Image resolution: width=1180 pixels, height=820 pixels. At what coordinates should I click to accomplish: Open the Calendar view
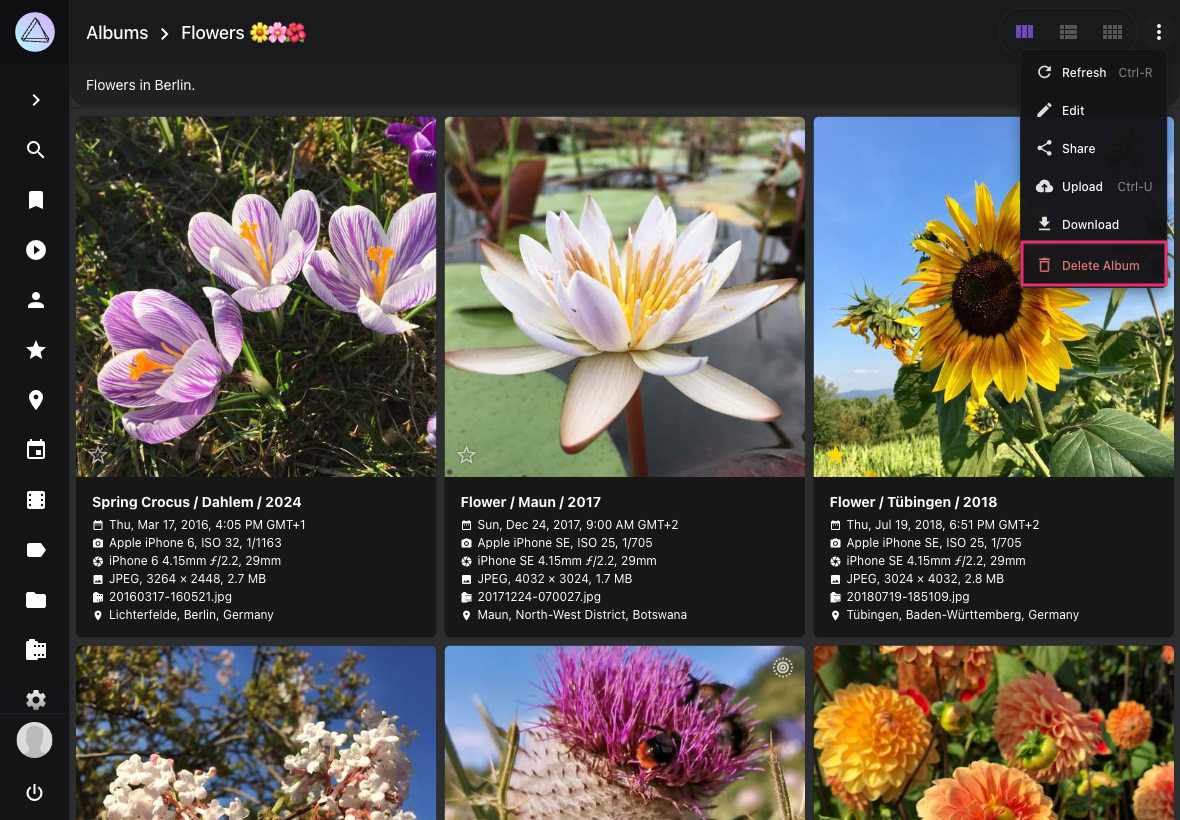[36, 450]
